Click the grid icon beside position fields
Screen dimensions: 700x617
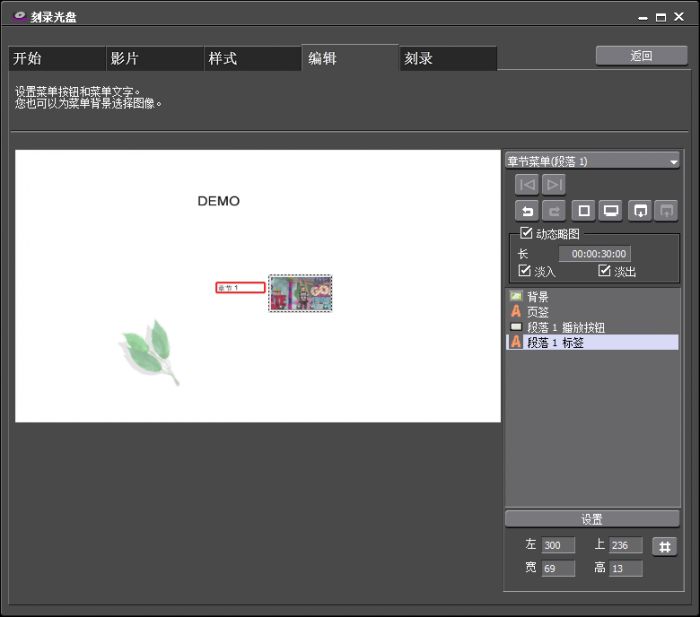coord(665,546)
